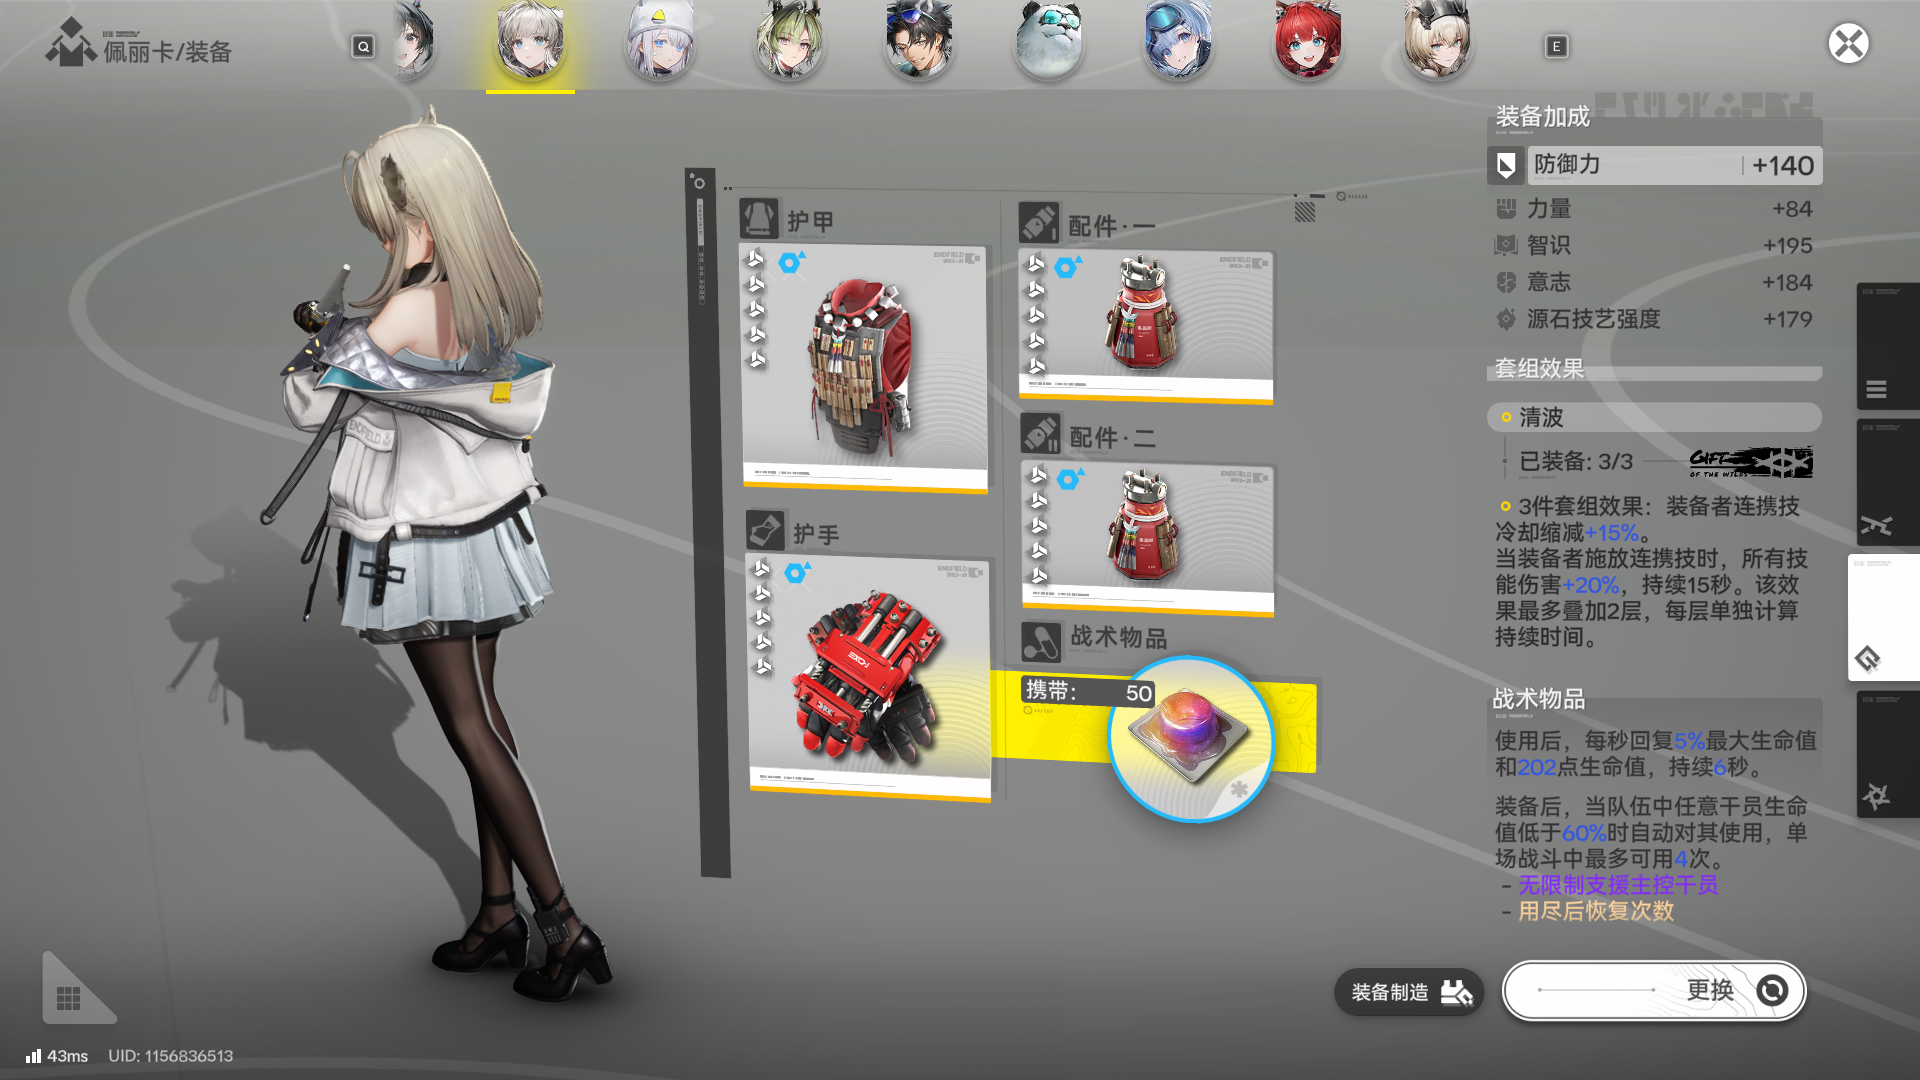The width and height of the screenshot is (1920, 1080).
Task: Switch to the red-haired operator portrait
Action: tap(1307, 41)
